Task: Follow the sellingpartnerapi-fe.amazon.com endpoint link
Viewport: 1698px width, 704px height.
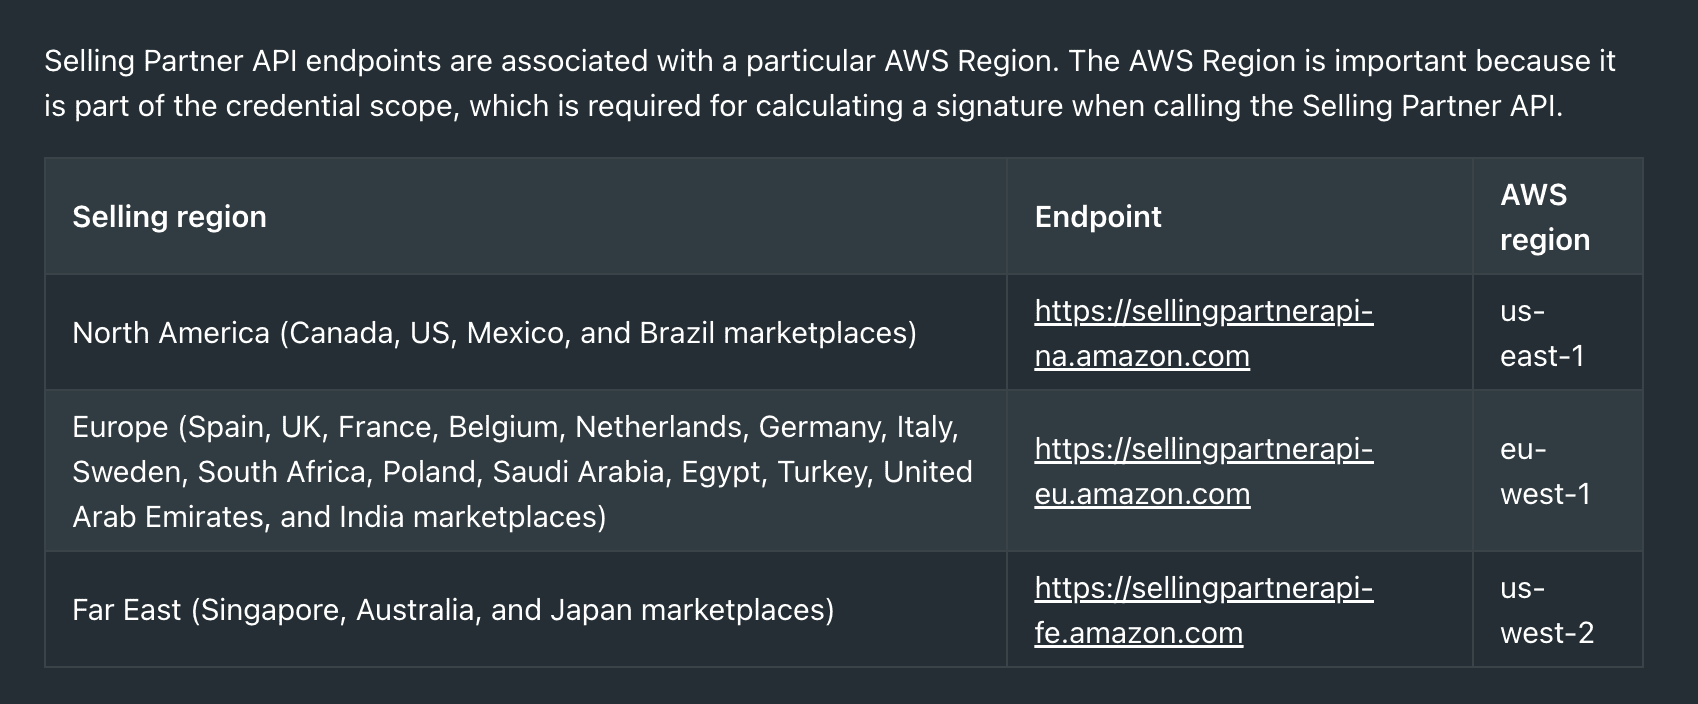Action: (1204, 610)
